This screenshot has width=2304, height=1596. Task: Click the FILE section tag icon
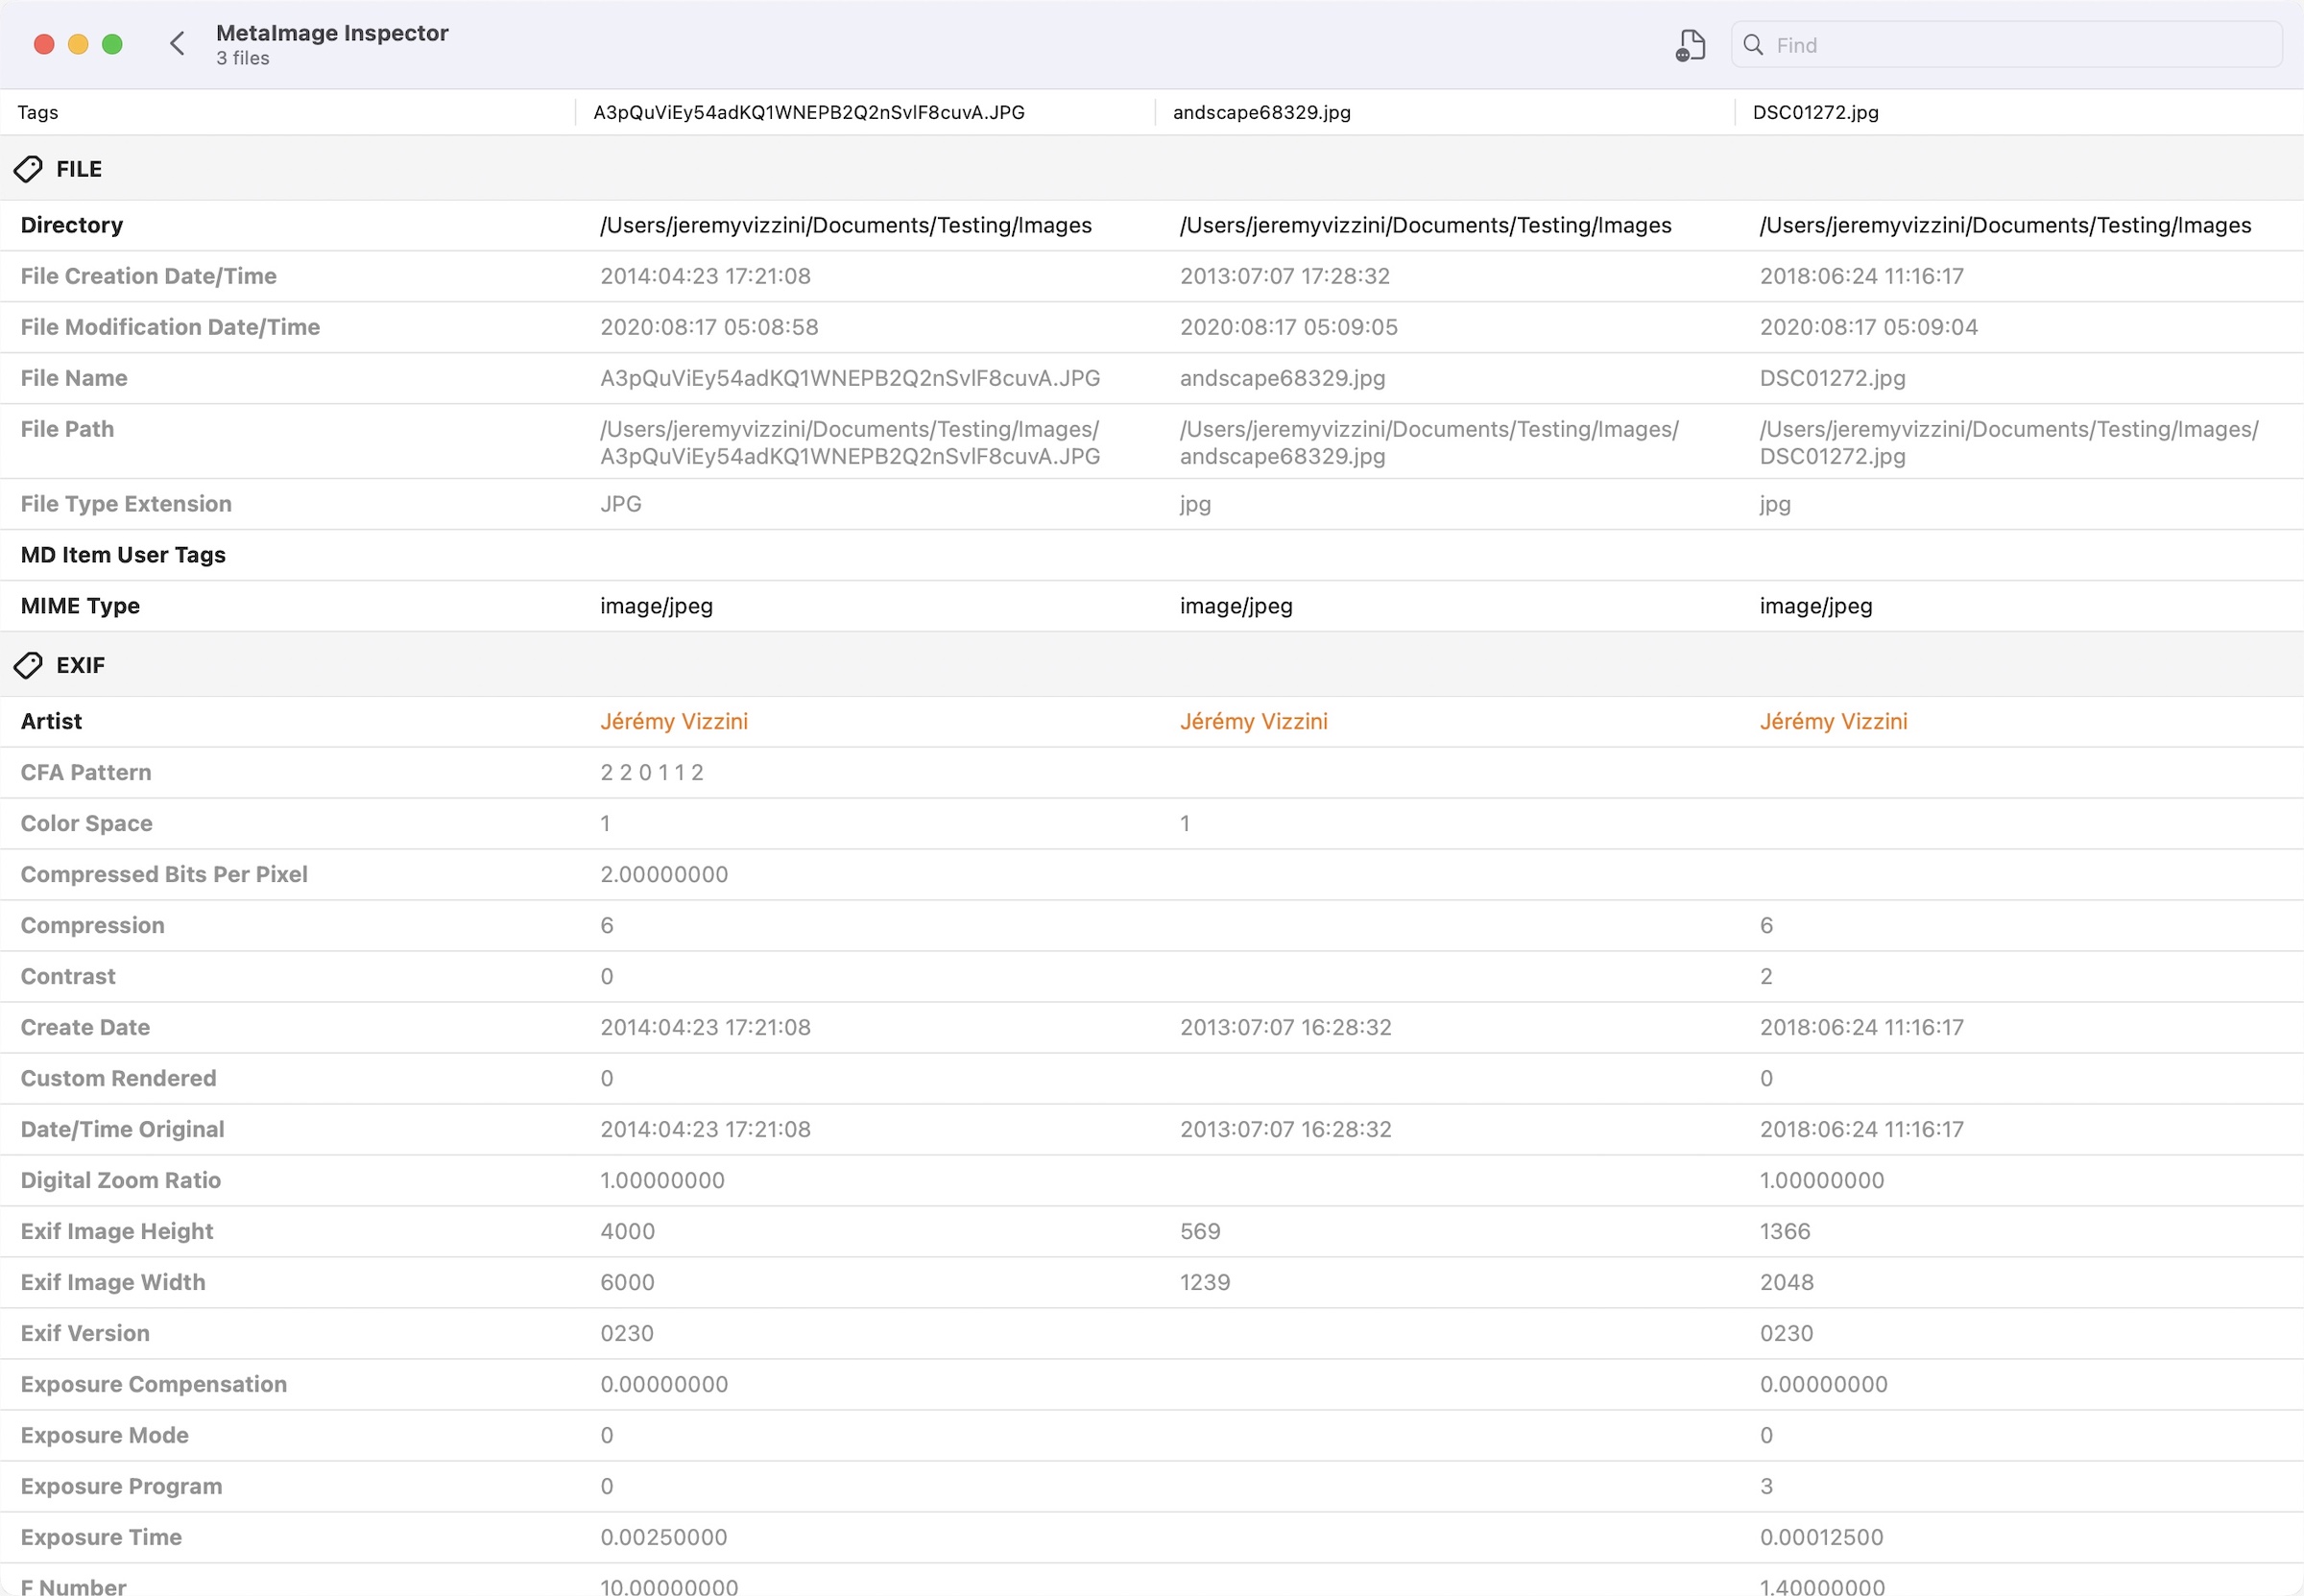coord(28,169)
